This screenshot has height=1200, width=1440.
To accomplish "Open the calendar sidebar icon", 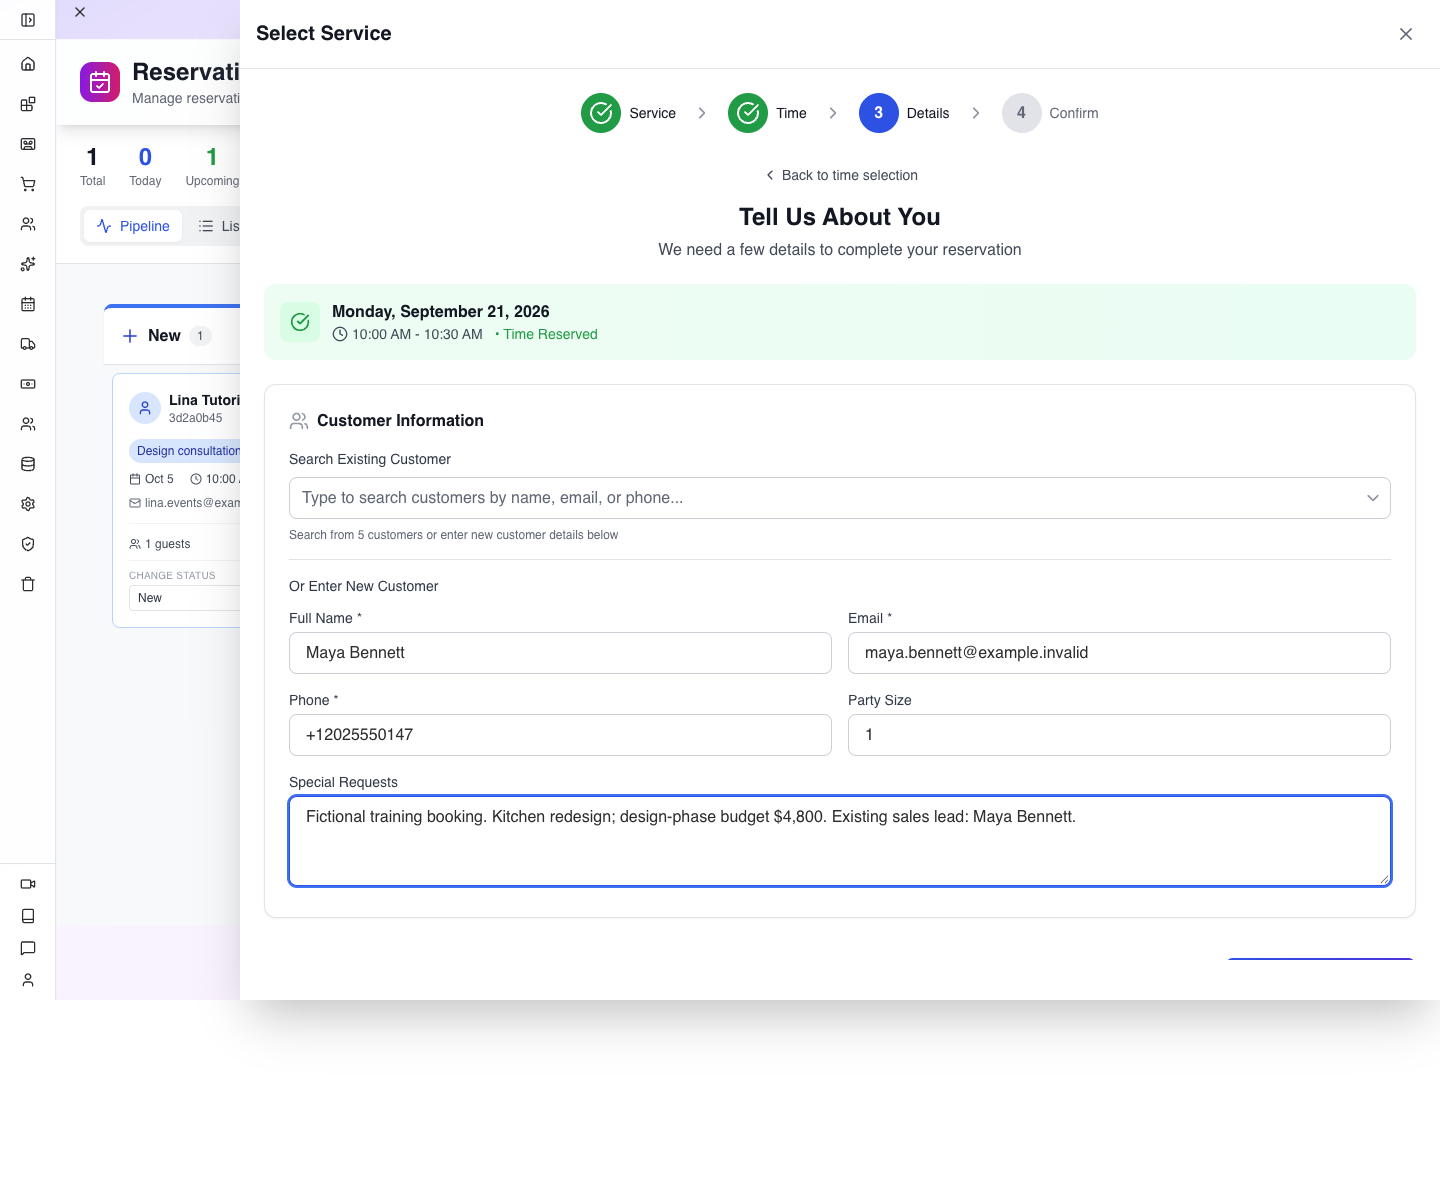I will [28, 304].
